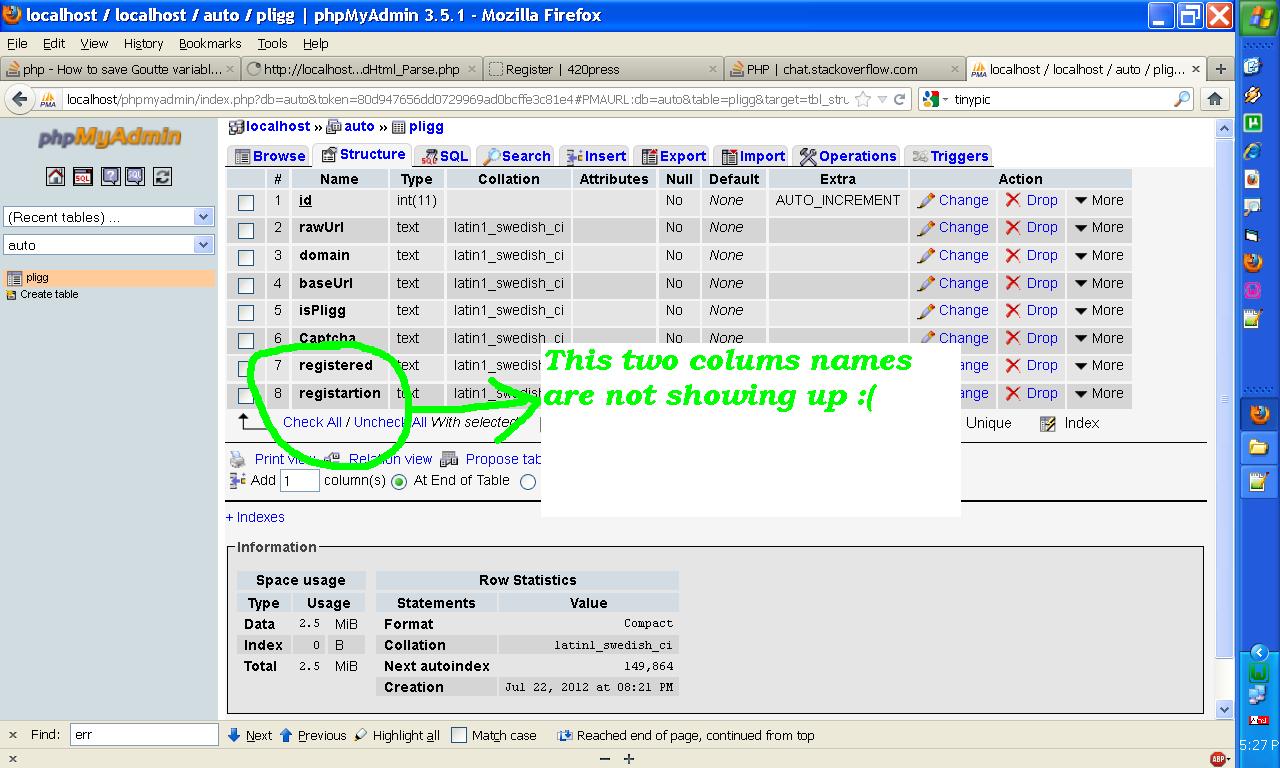Check the isPligg column checkbox
The image size is (1280, 768).
point(246,312)
